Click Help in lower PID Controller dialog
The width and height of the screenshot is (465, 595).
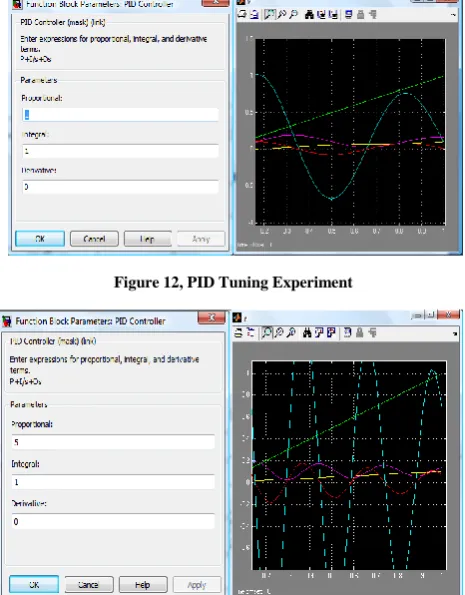[x=143, y=585]
